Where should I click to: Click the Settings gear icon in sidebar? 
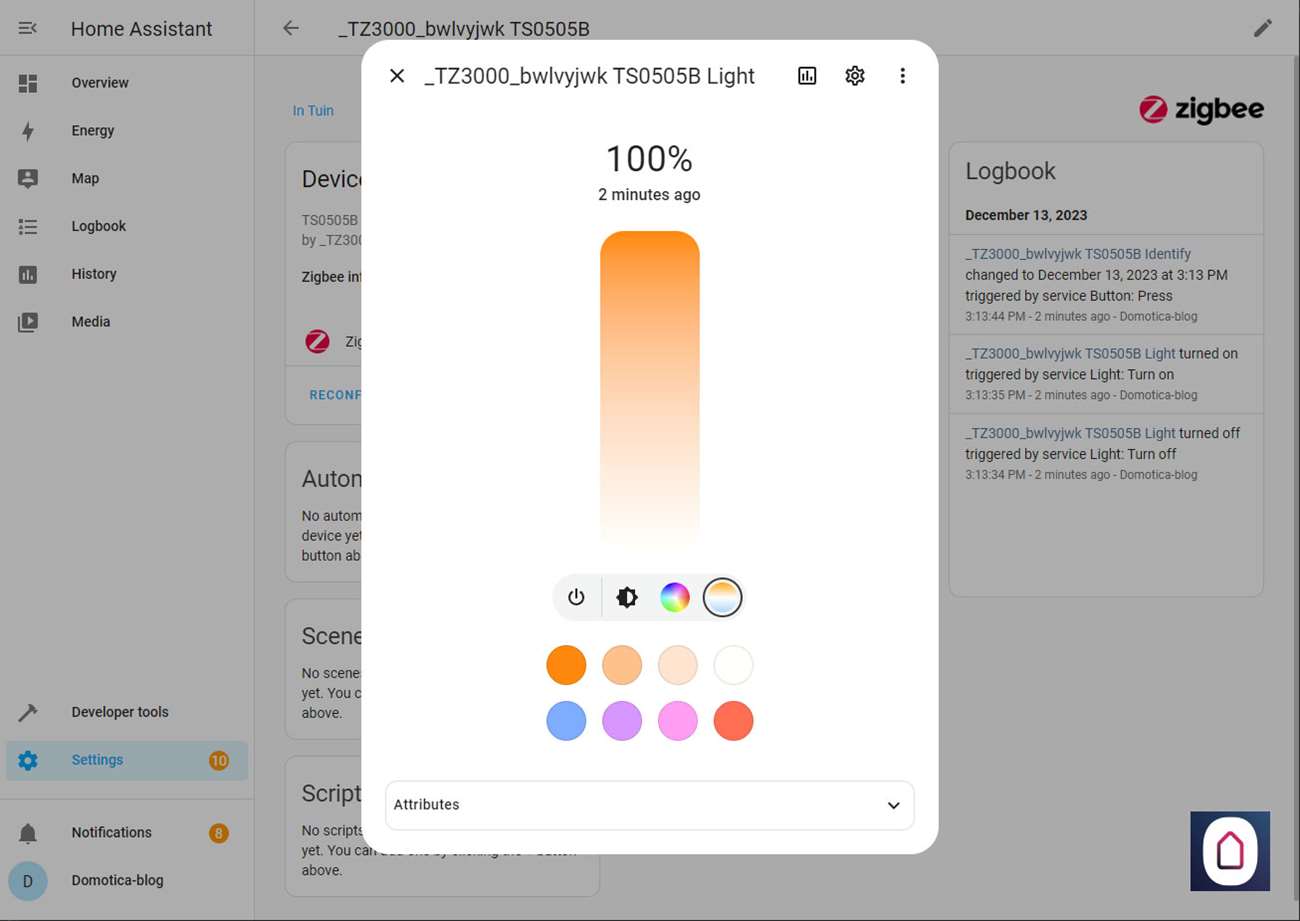[x=28, y=760]
